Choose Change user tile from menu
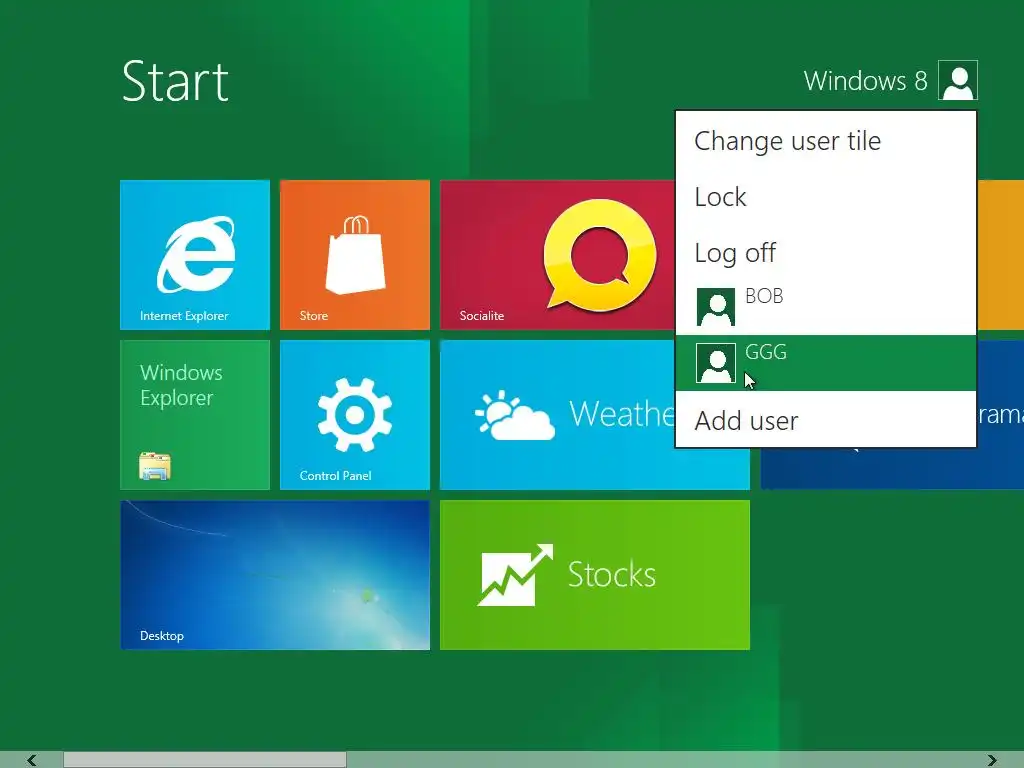This screenshot has height=768, width=1024. pos(825,141)
